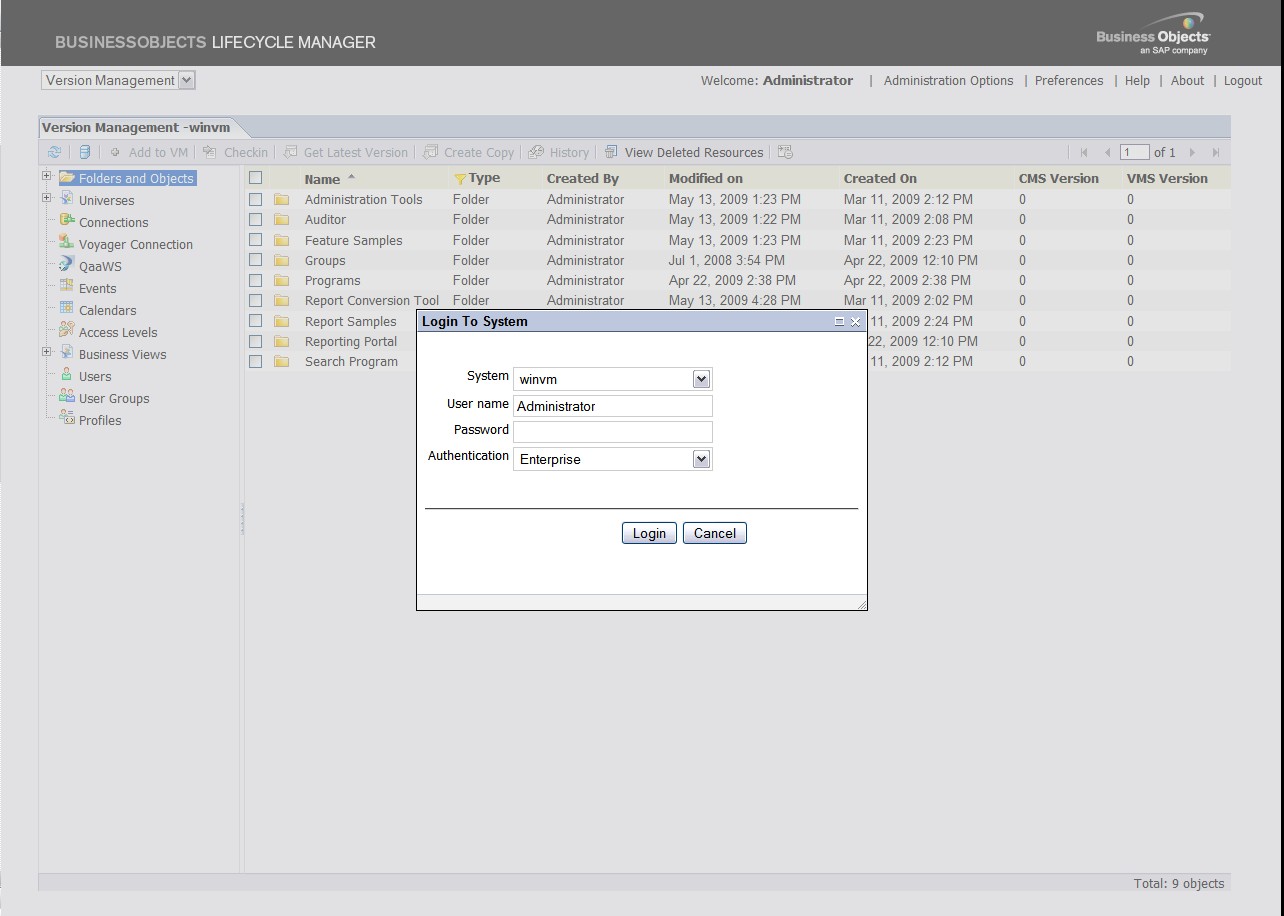Check the Administration Tools row checkbox
Screen dimensions: 1284x916
click(x=255, y=199)
